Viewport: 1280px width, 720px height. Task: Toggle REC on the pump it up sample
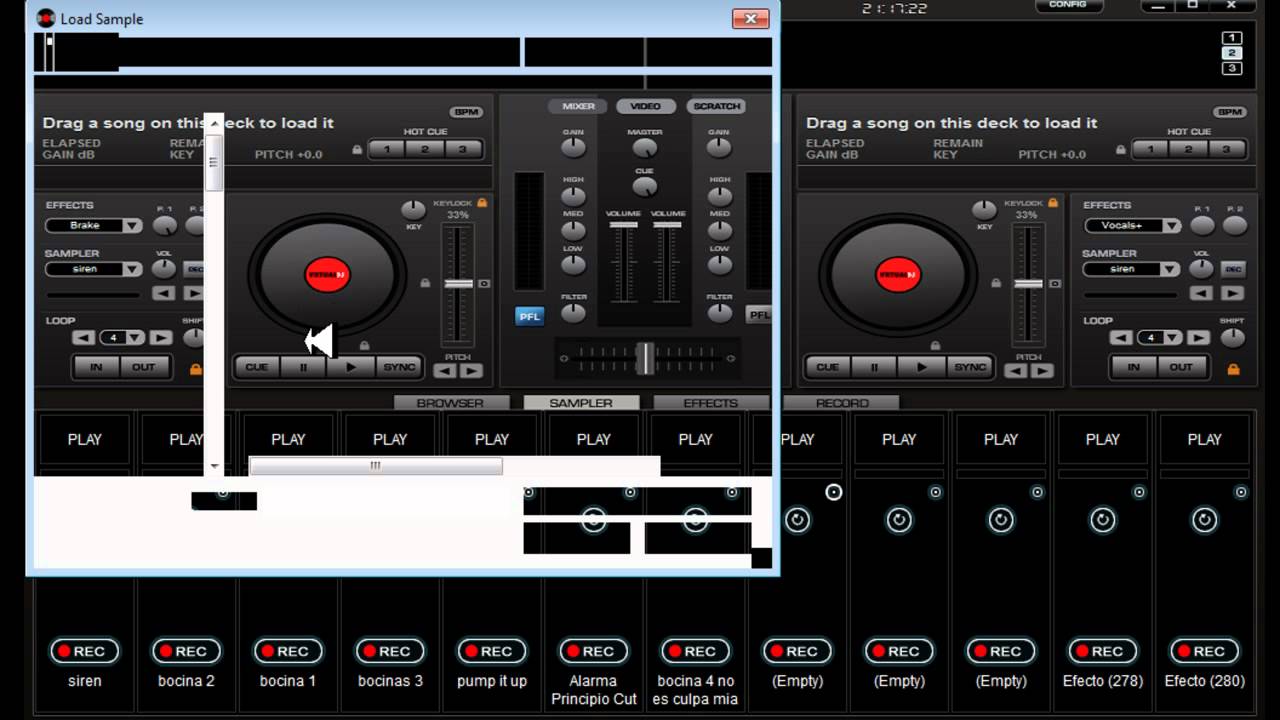tap(491, 651)
